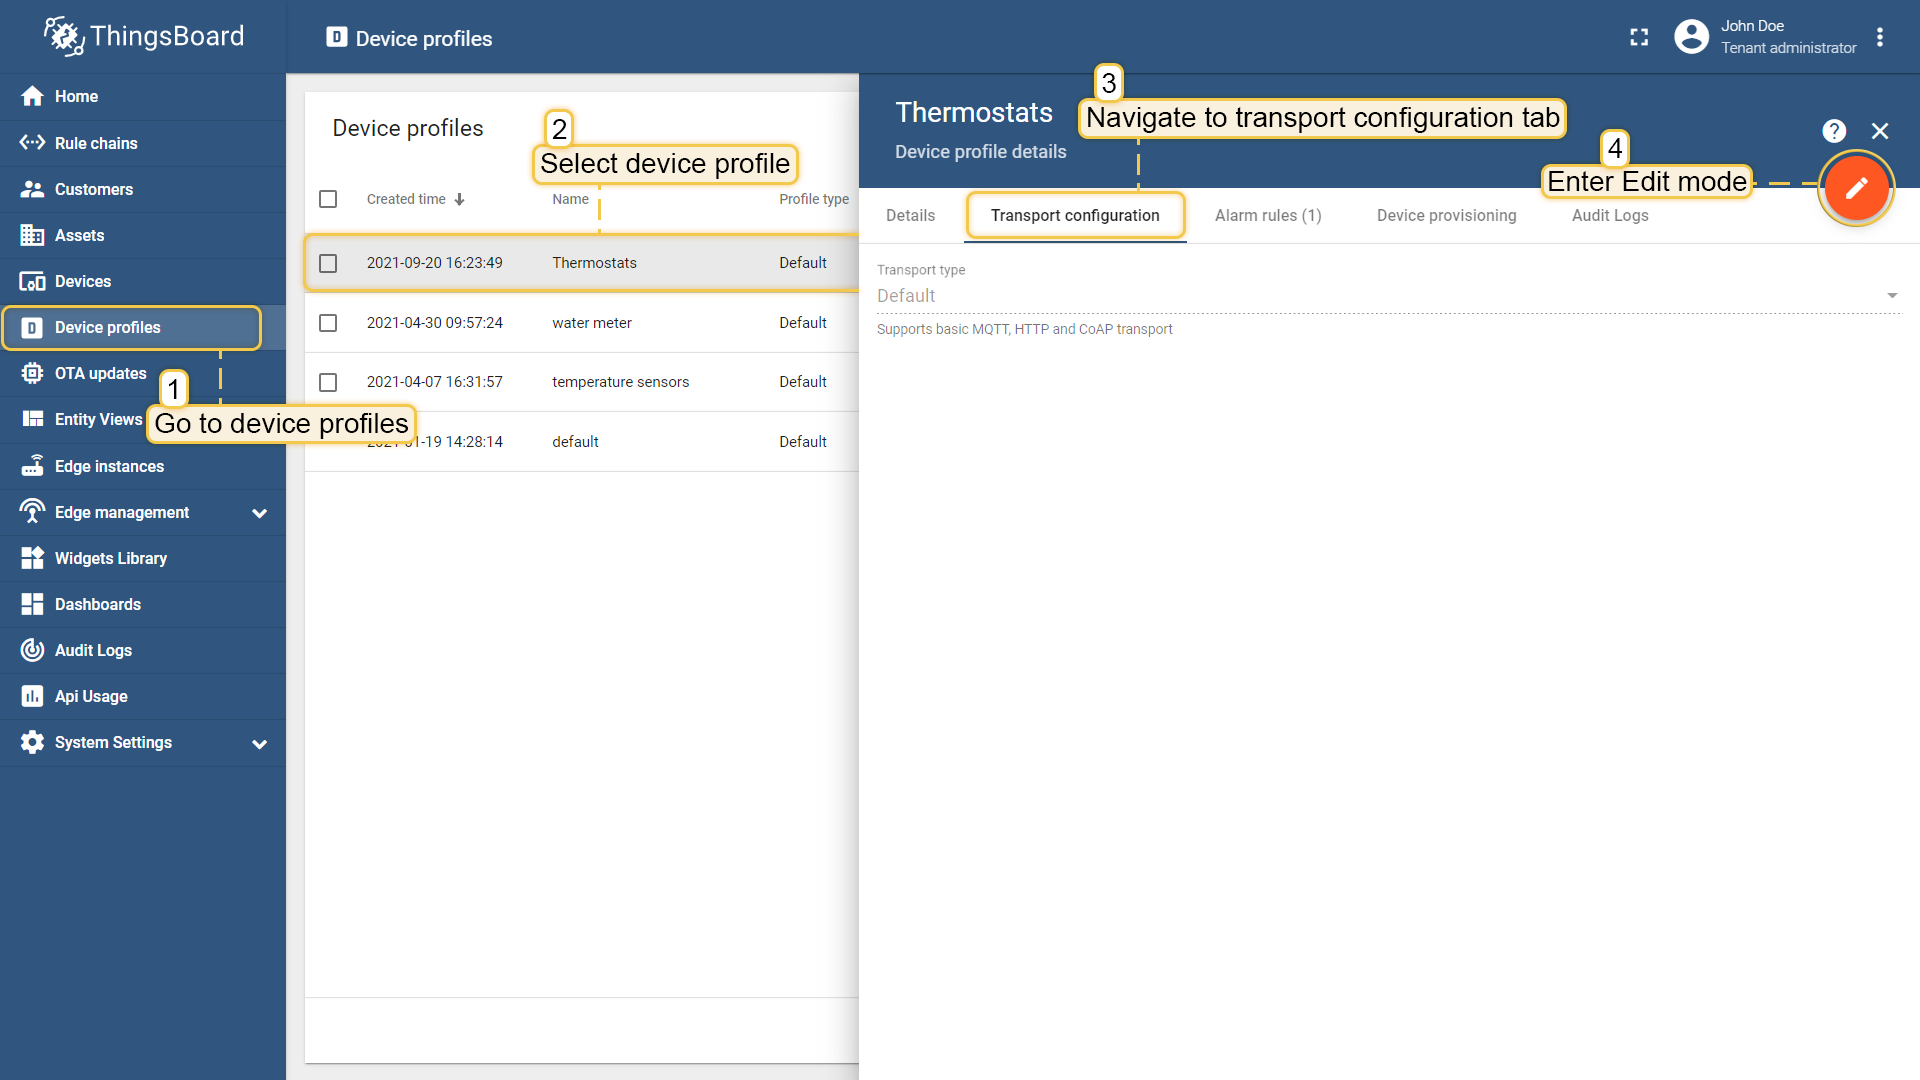The image size is (1920, 1080).
Task: Go to OTA updates page
Action: click(100, 373)
